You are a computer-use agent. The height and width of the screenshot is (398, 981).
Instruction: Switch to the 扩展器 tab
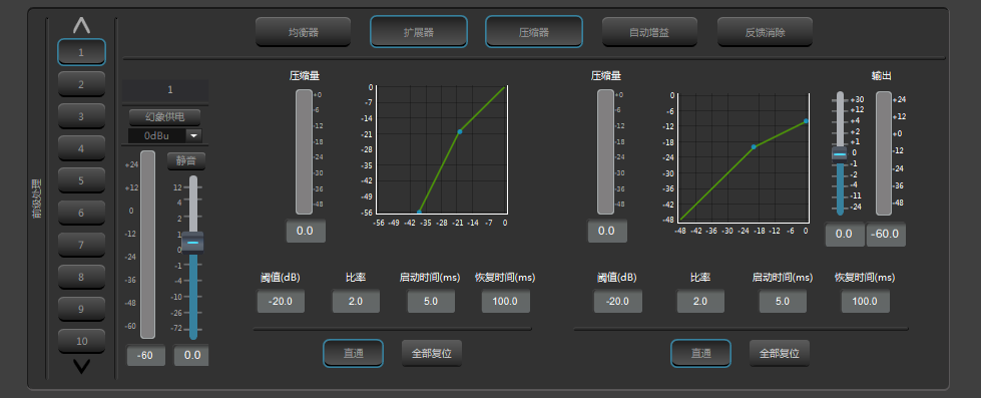419,32
